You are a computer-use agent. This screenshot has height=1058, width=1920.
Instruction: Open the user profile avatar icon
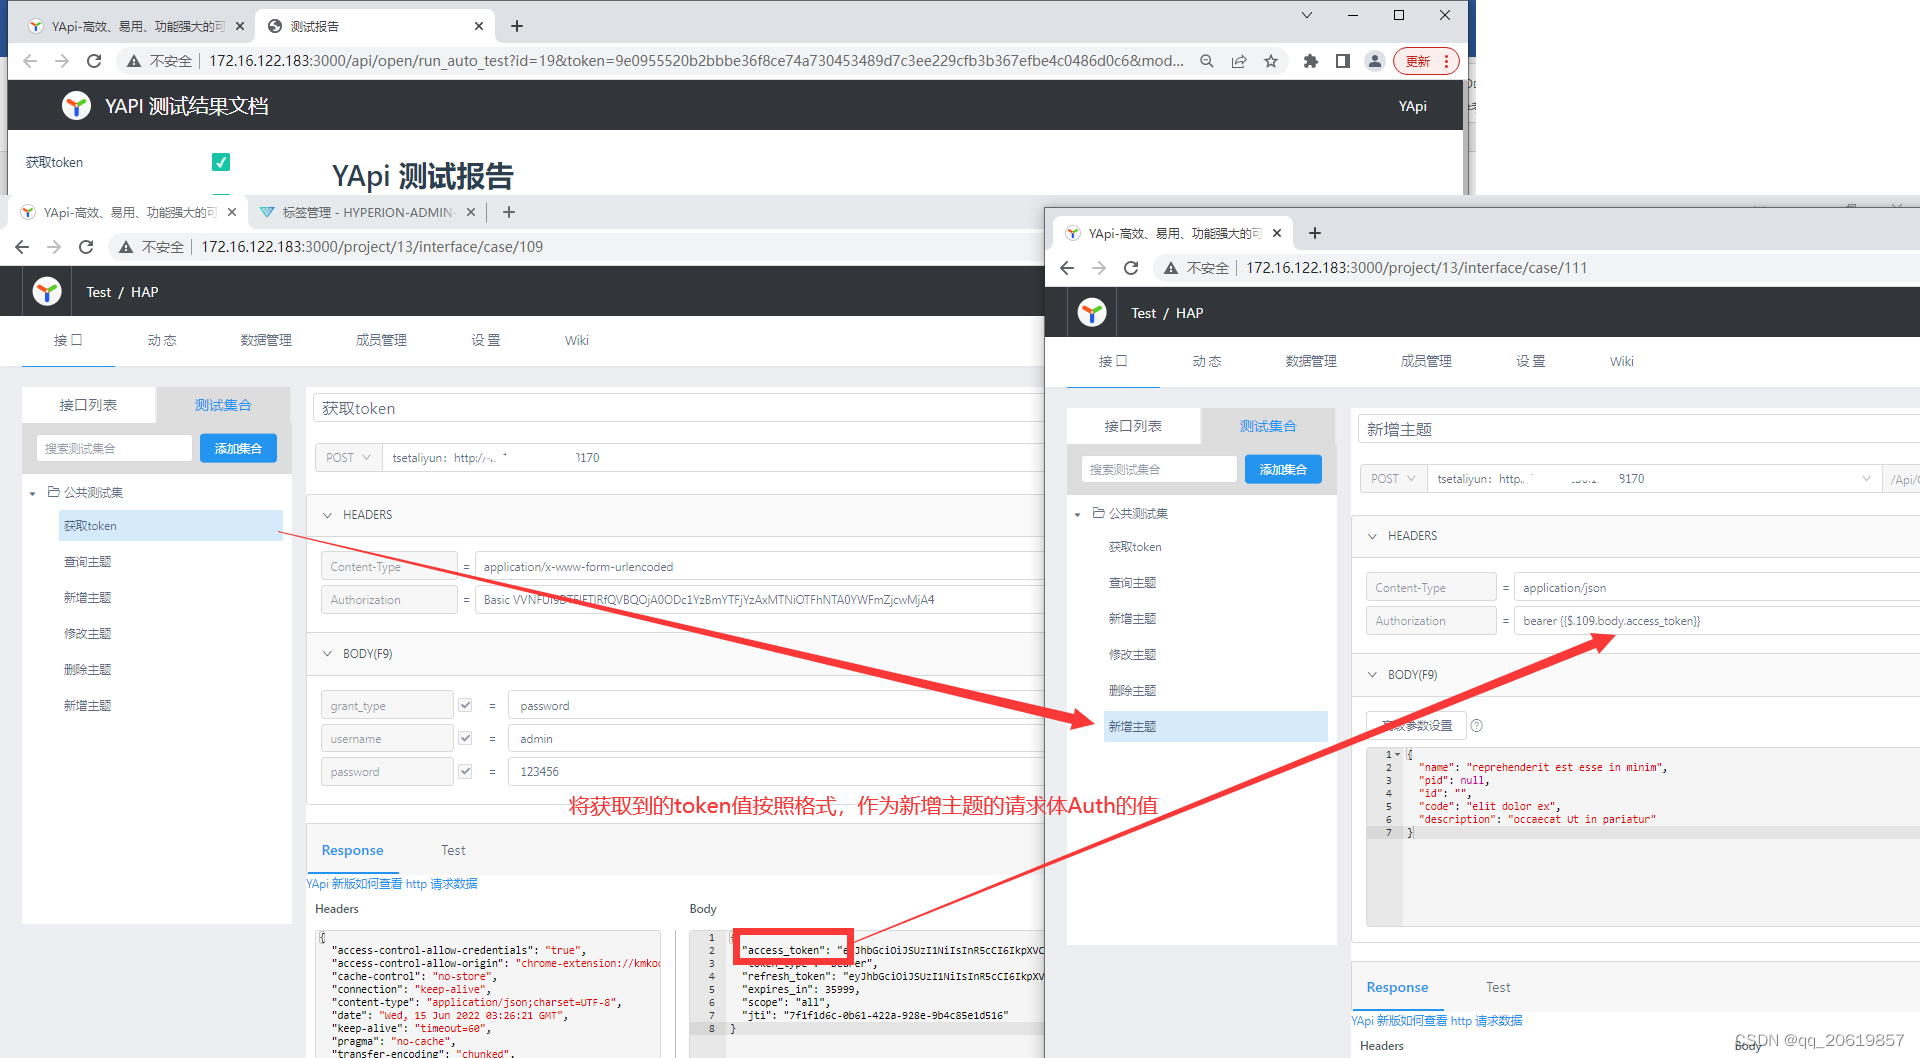tap(1375, 61)
